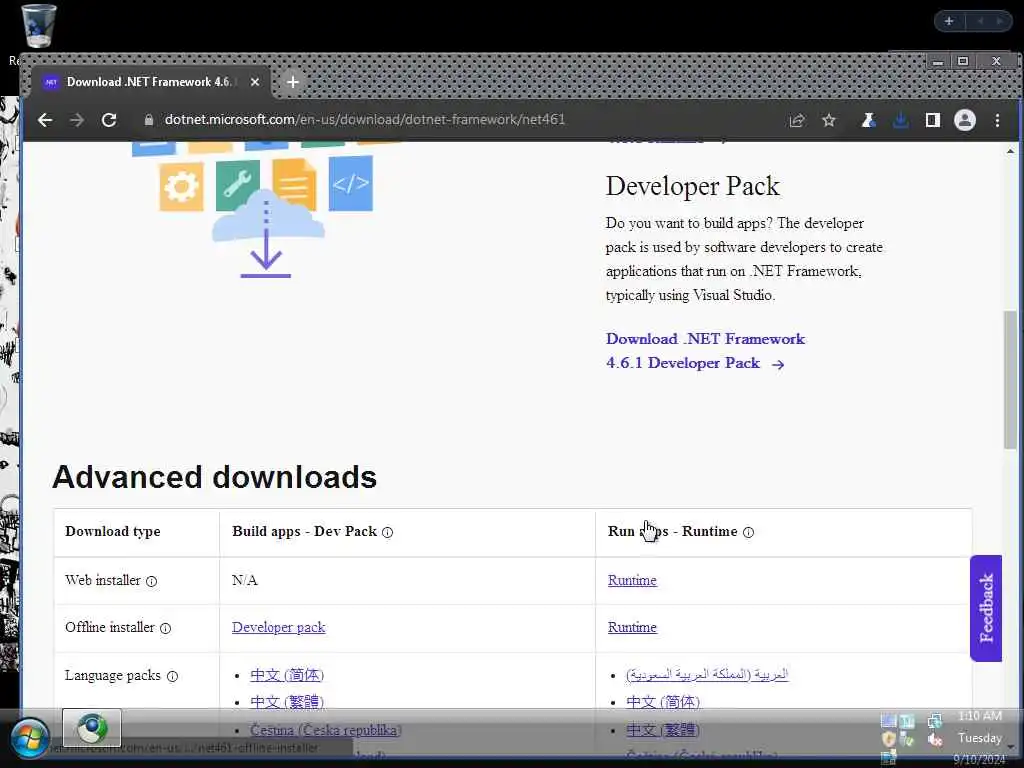Image resolution: width=1024 pixels, height=768 pixels.
Task: Click the 中文 (简体) Runtime language link
Action: 663,702
